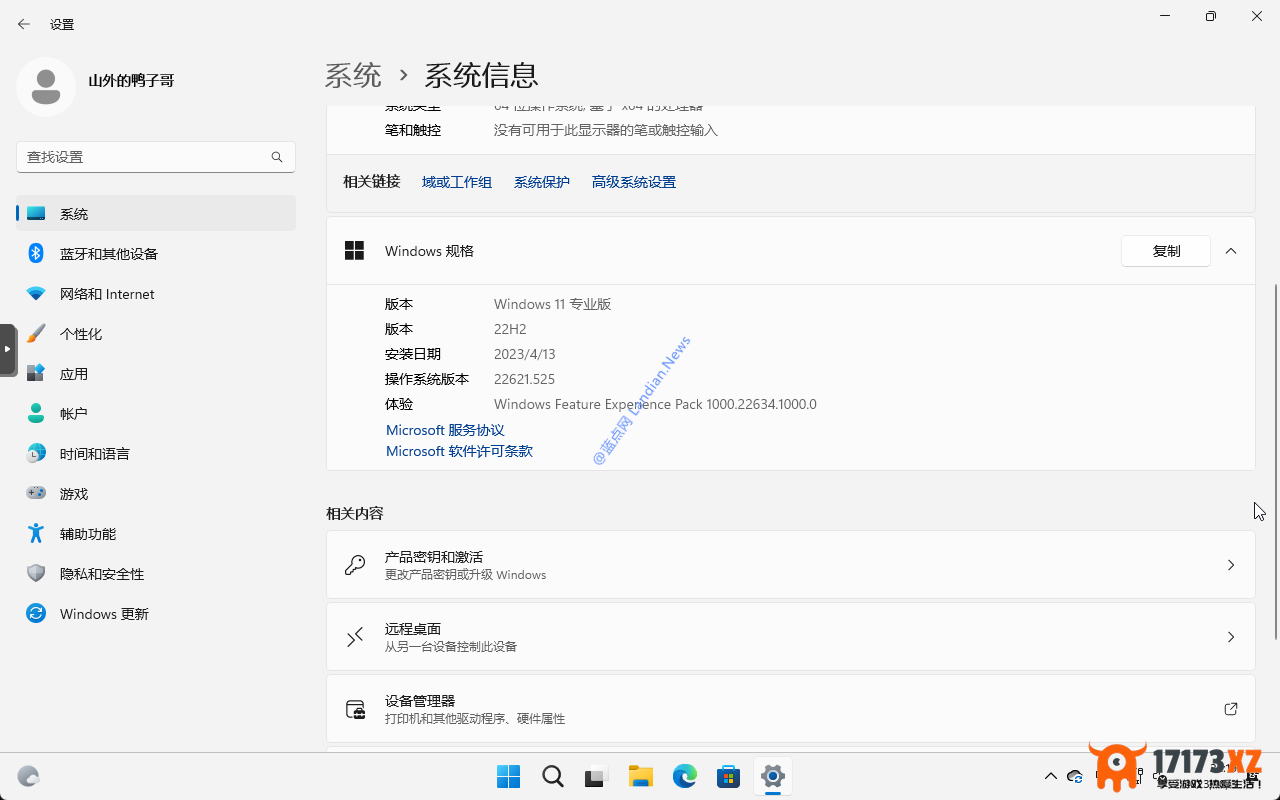Click the paintbrush personalization icon
Screen dimensions: 1280x800
point(36,333)
